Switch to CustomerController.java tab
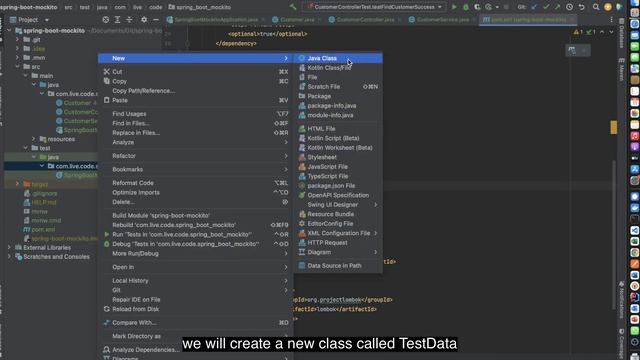This screenshot has width=640, height=360. (x=364, y=20)
